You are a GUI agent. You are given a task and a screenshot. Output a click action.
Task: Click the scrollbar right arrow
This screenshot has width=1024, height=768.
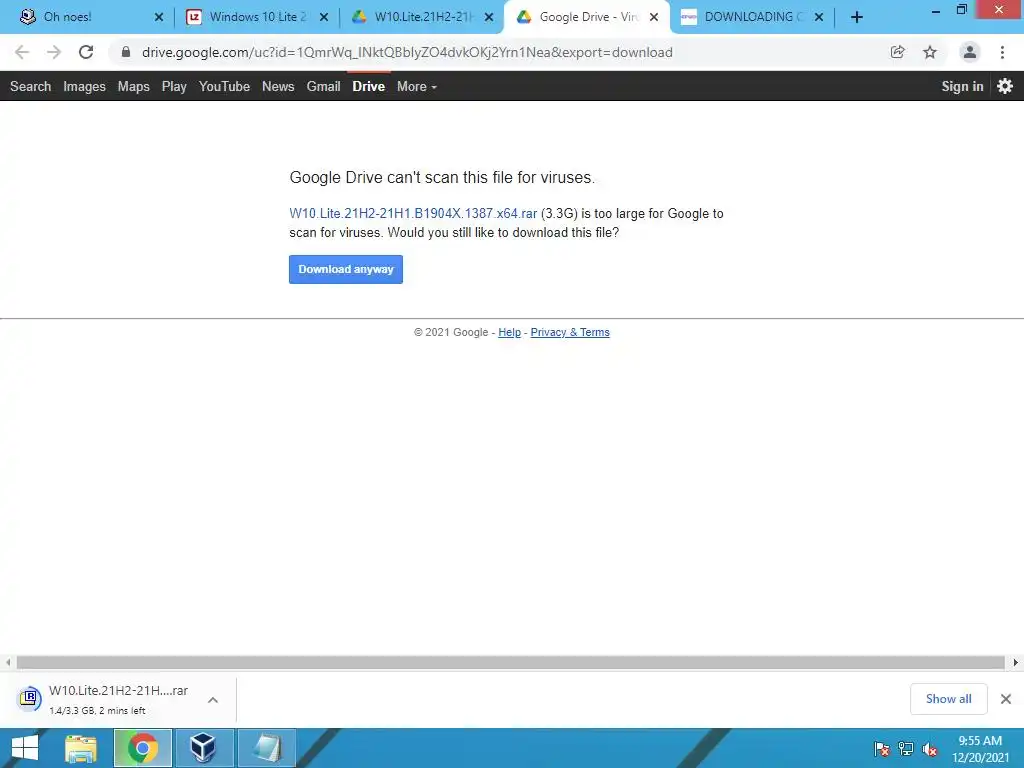pos(1016,662)
